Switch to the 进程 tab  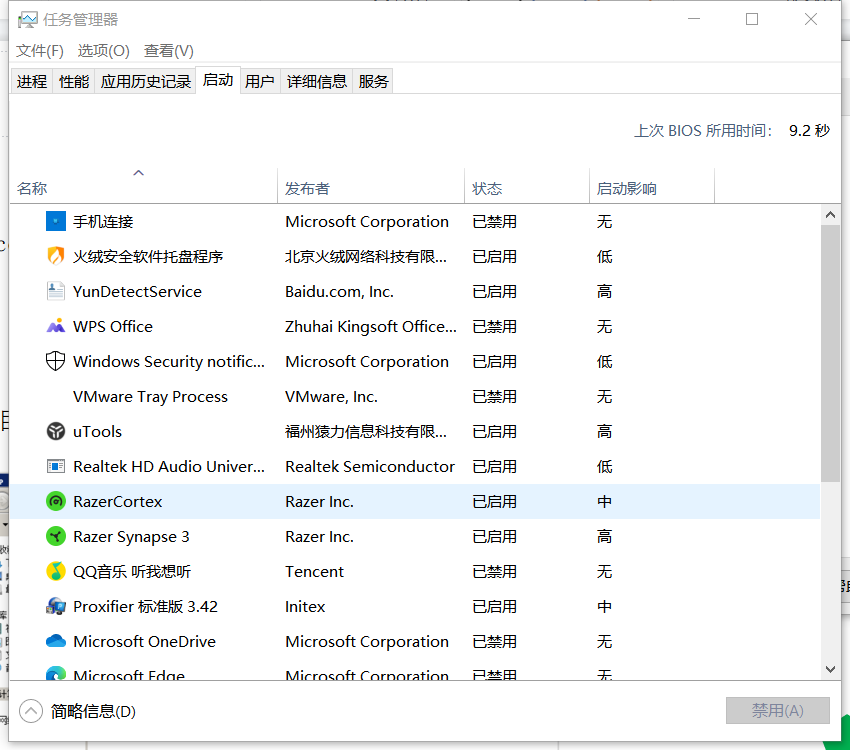pyautogui.click(x=31, y=81)
